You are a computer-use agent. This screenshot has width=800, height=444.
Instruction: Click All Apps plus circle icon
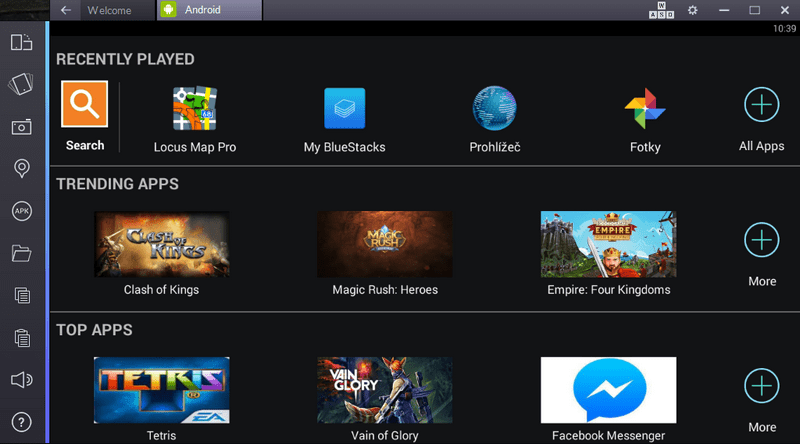tap(761, 105)
